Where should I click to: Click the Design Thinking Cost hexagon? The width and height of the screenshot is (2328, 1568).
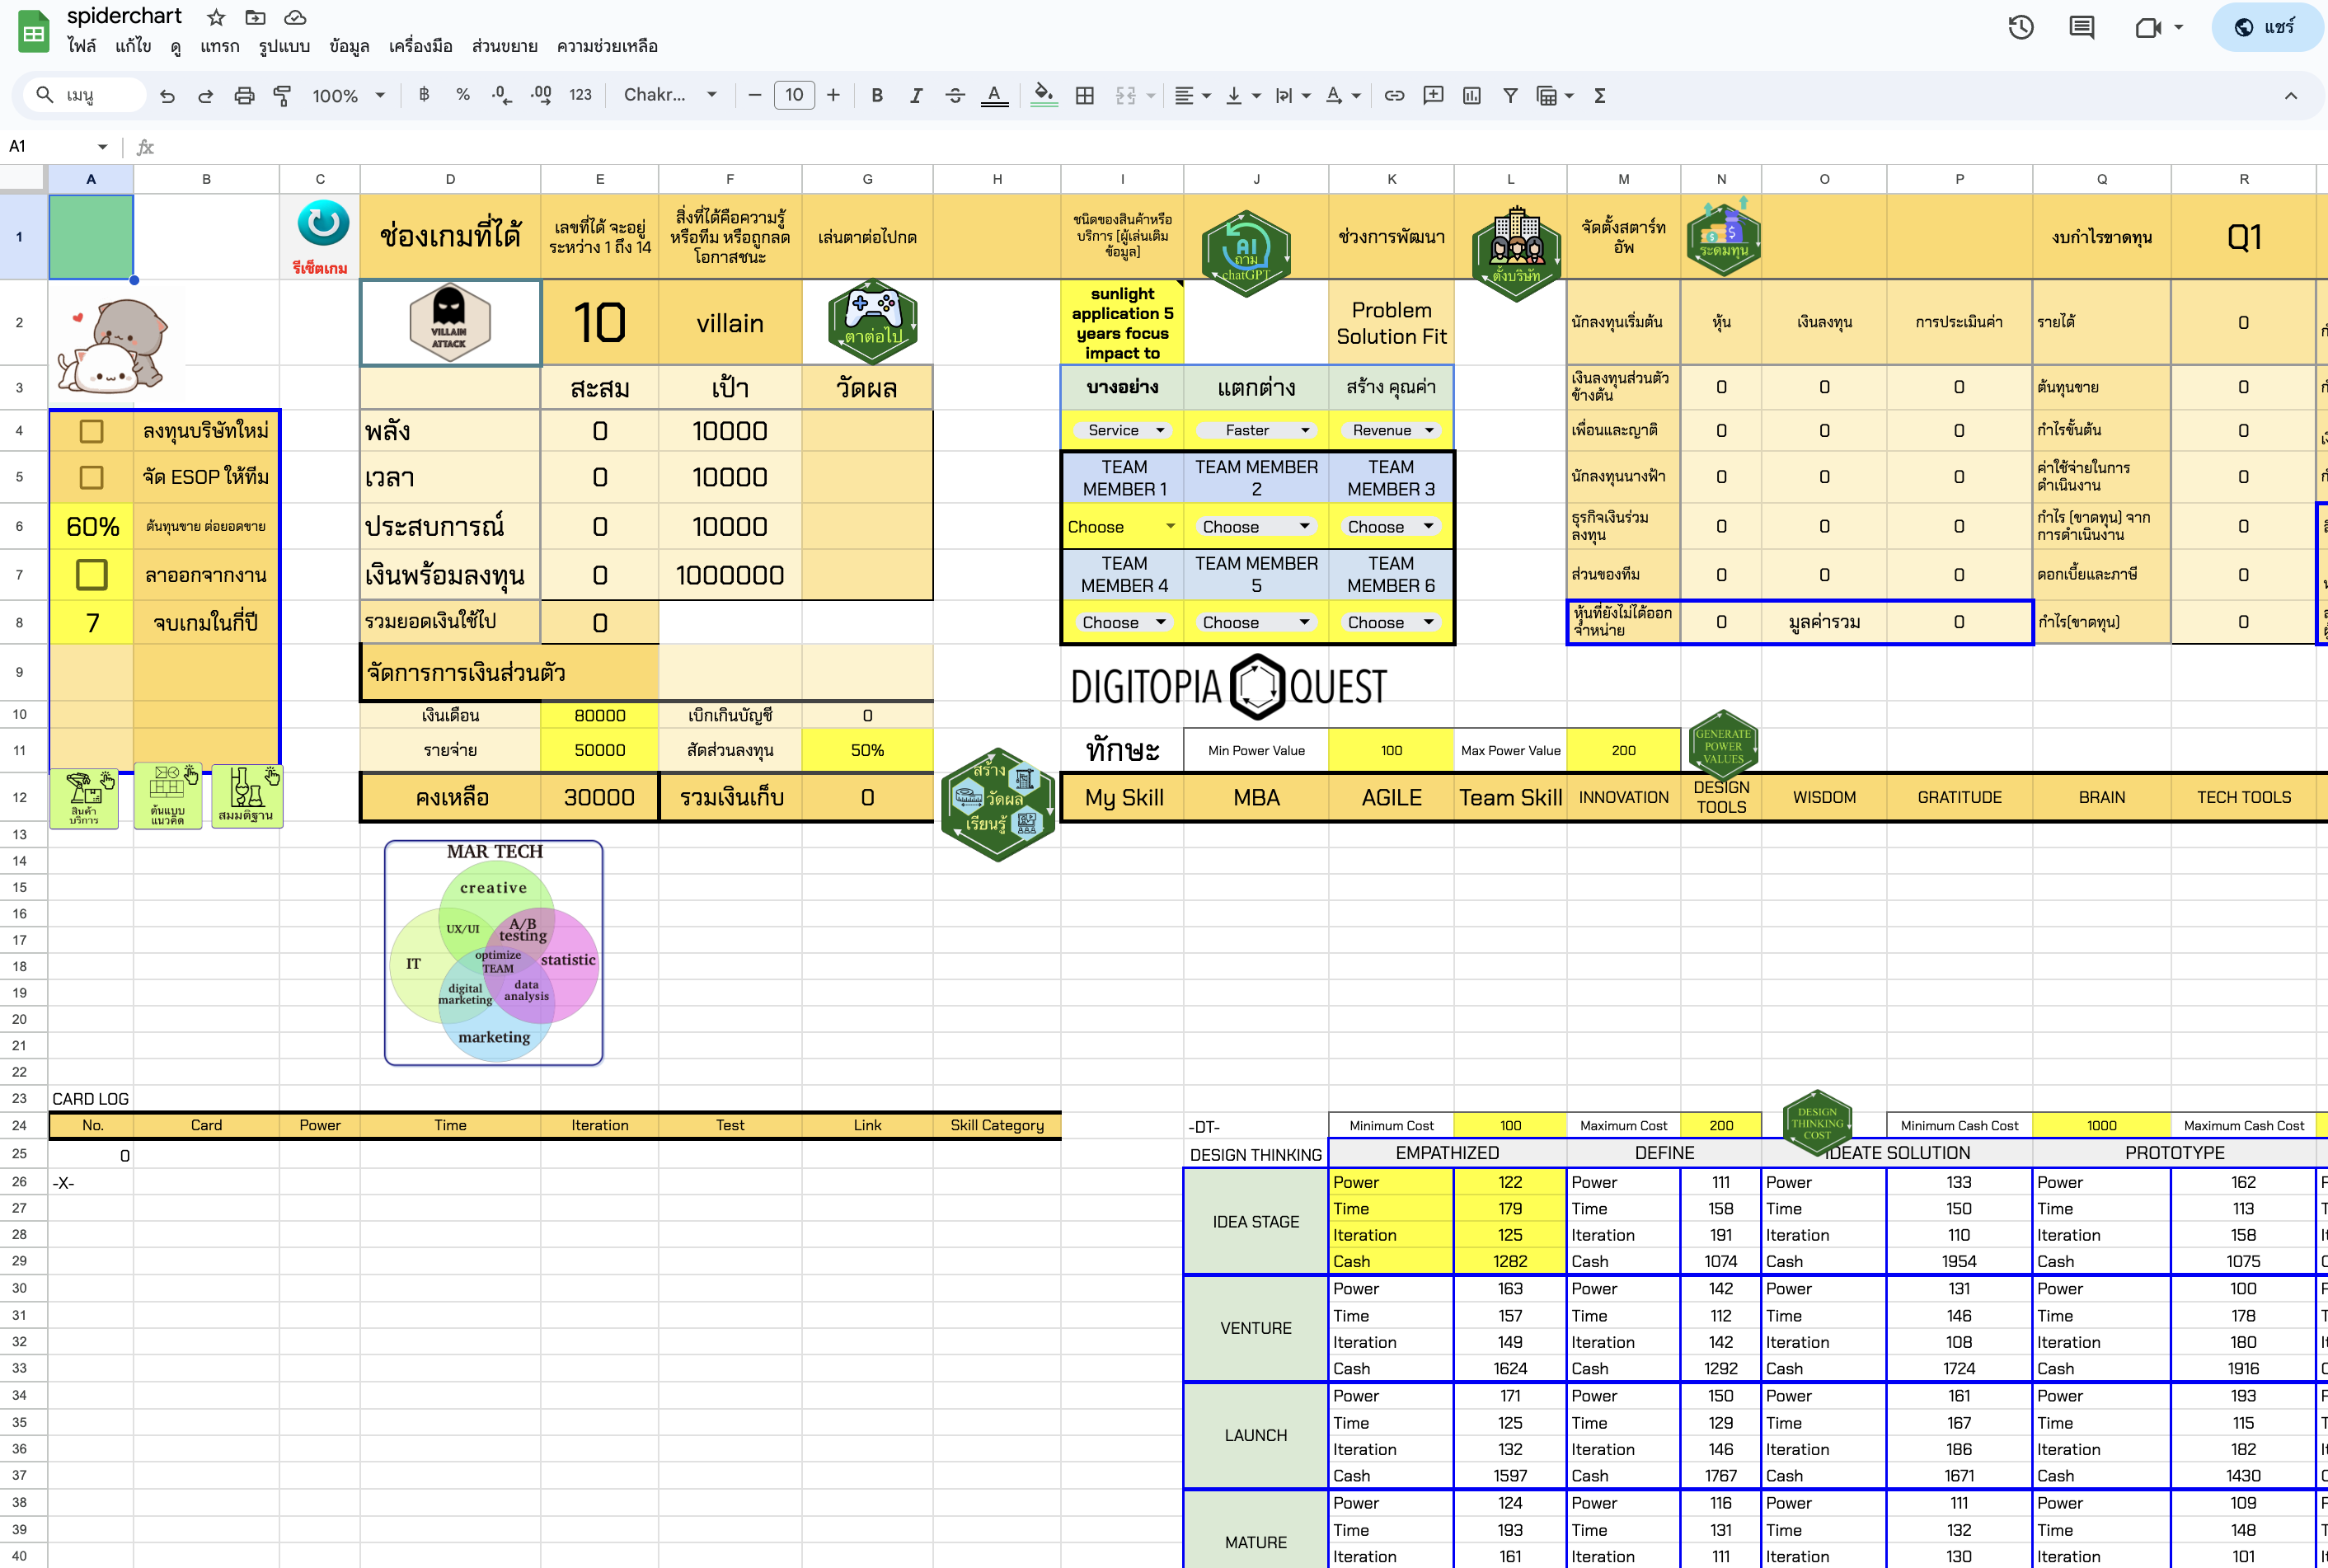[1817, 1122]
